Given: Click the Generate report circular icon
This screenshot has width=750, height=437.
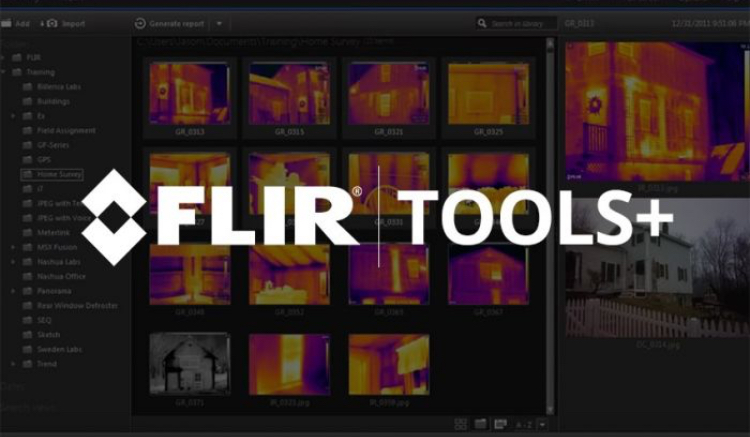Looking at the screenshot, I should coord(140,23).
